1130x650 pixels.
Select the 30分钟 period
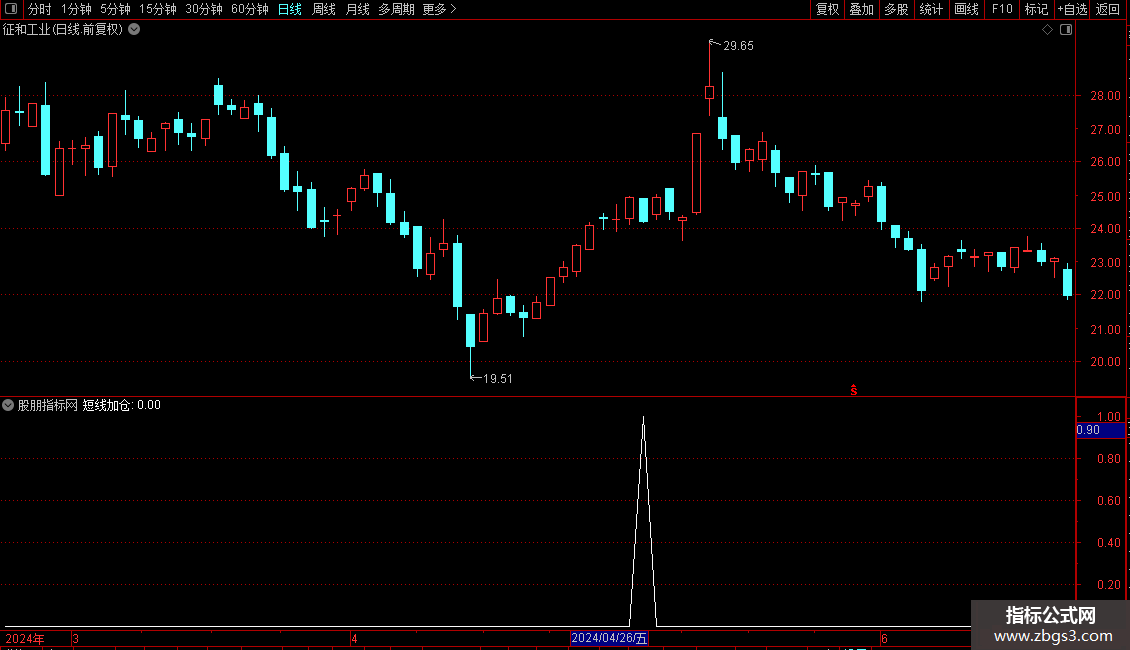pyautogui.click(x=204, y=9)
